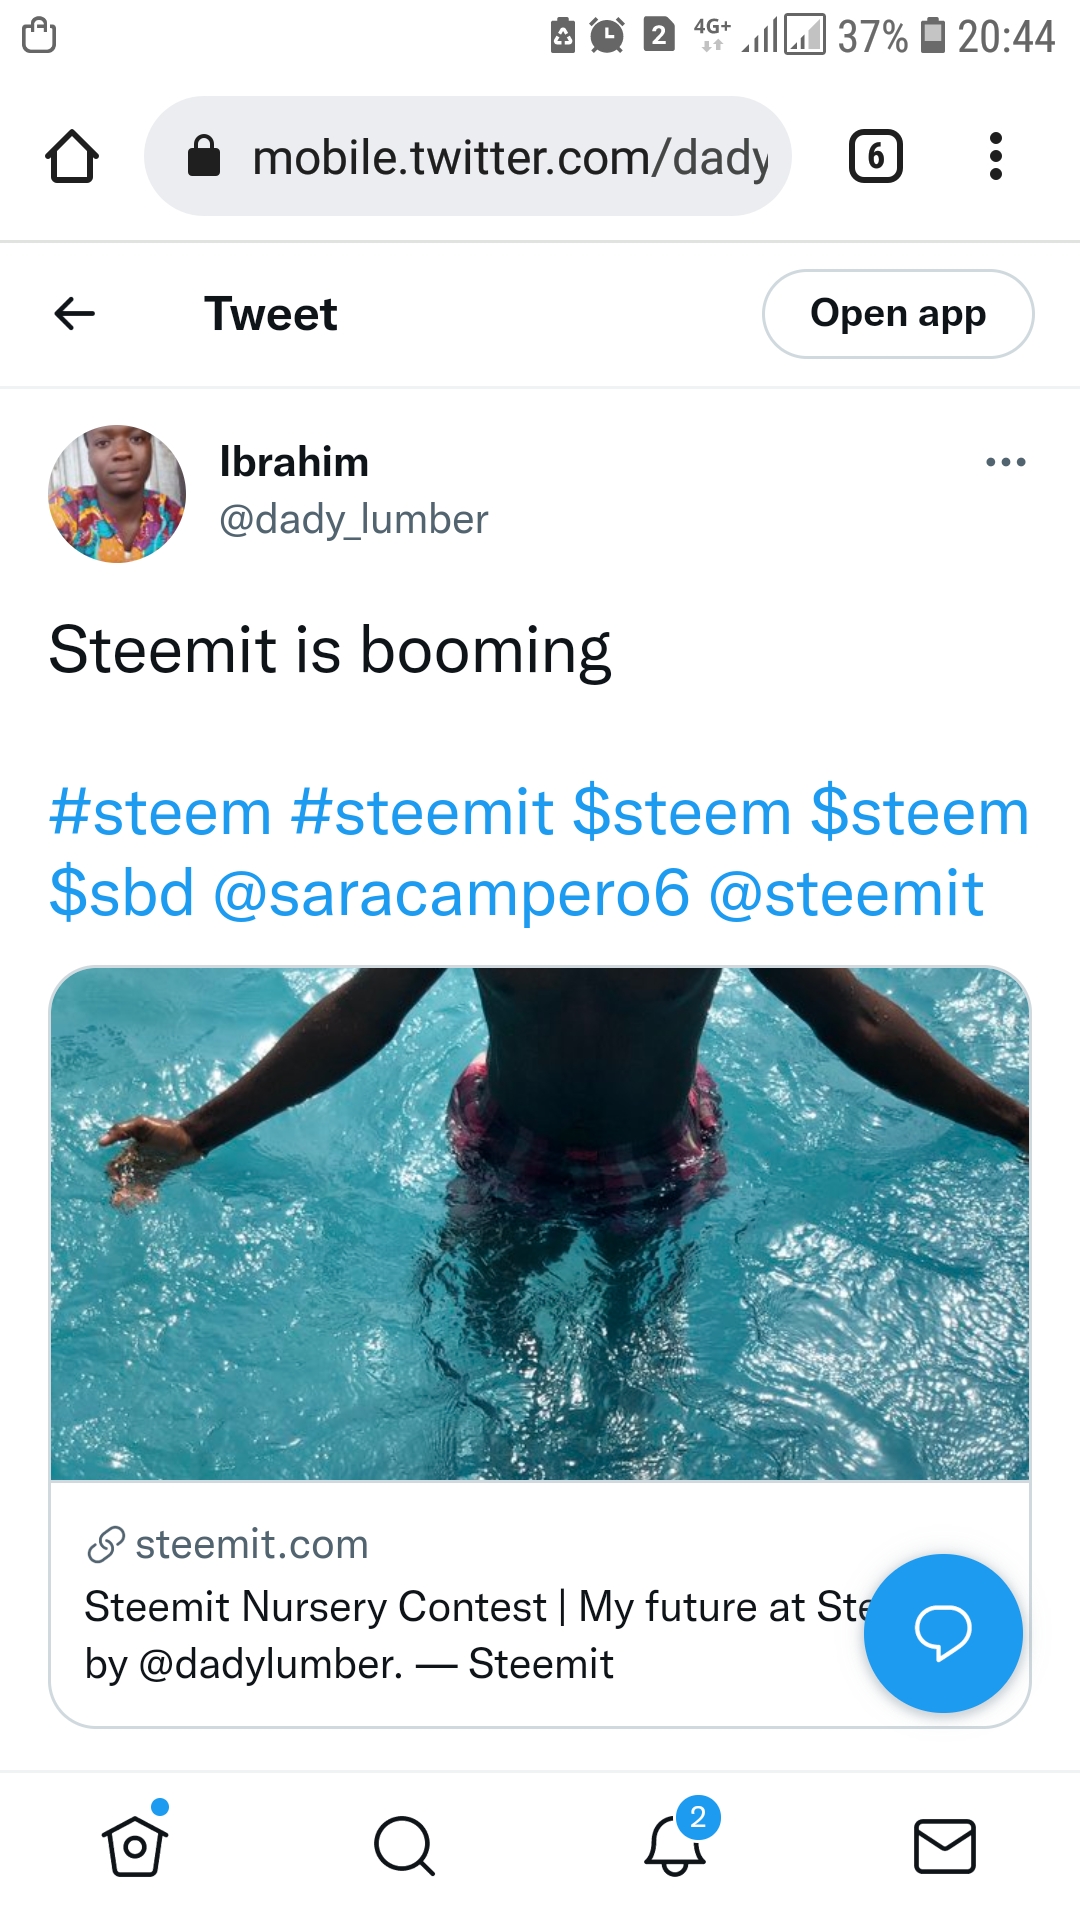Follow the #steemit hashtag link
This screenshot has width=1080, height=1920.
tap(422, 811)
